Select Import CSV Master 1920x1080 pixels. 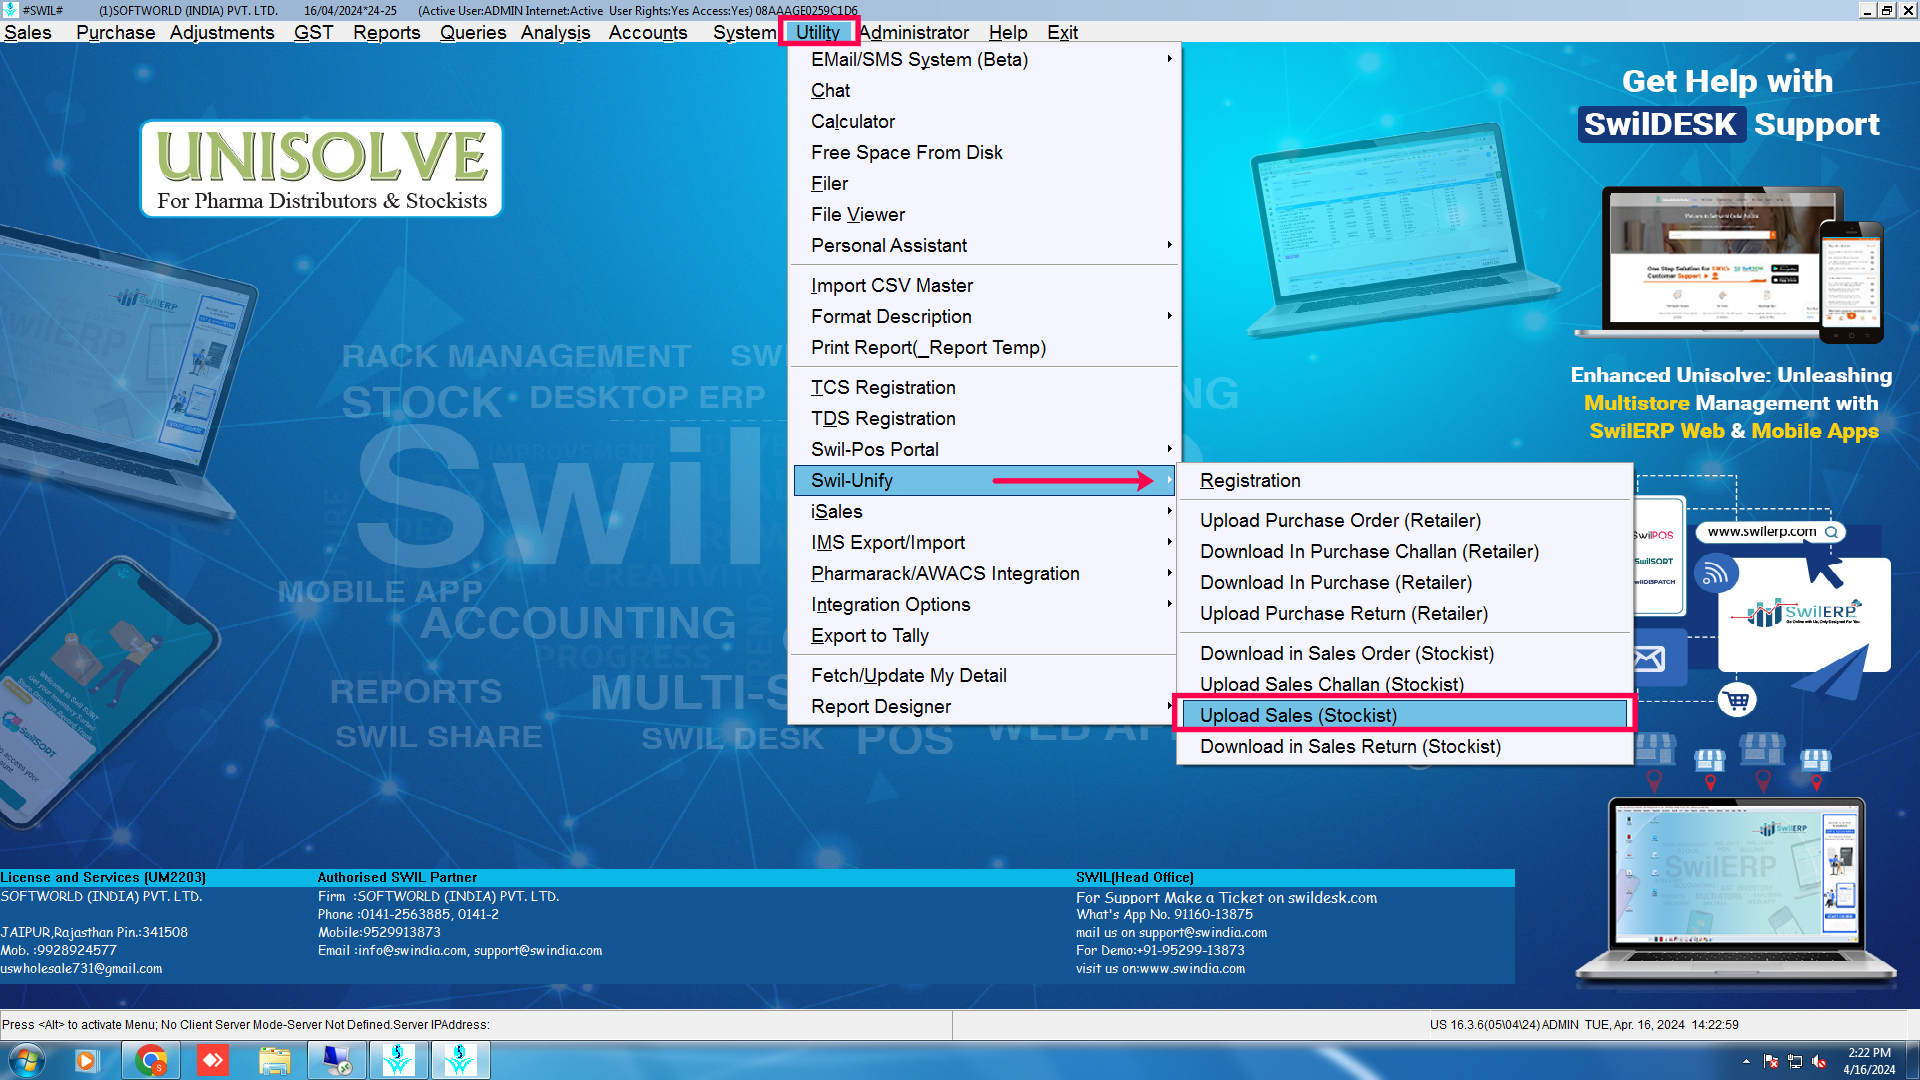pos(983,285)
